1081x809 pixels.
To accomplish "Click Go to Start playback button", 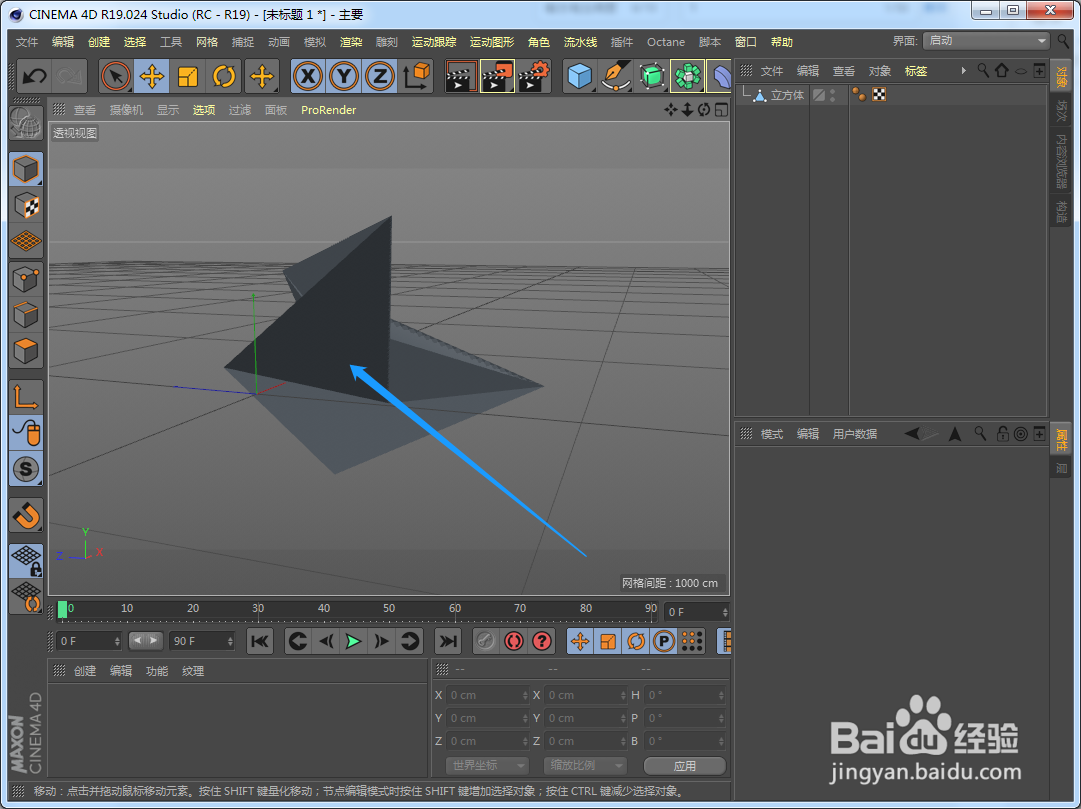I will pos(260,641).
